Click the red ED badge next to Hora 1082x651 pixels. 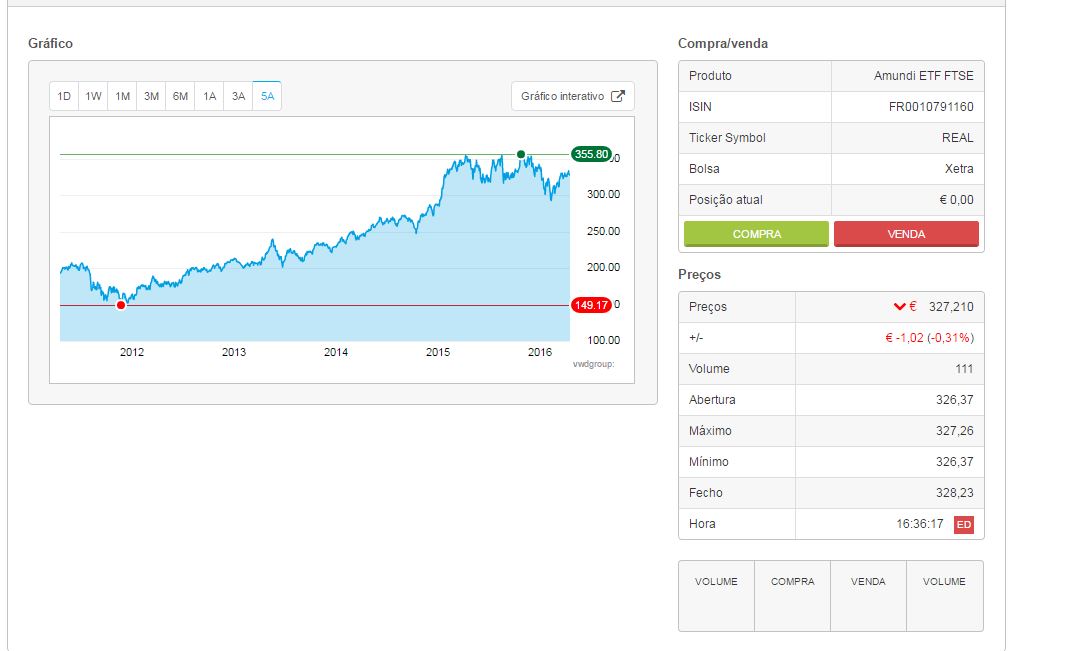pos(963,524)
